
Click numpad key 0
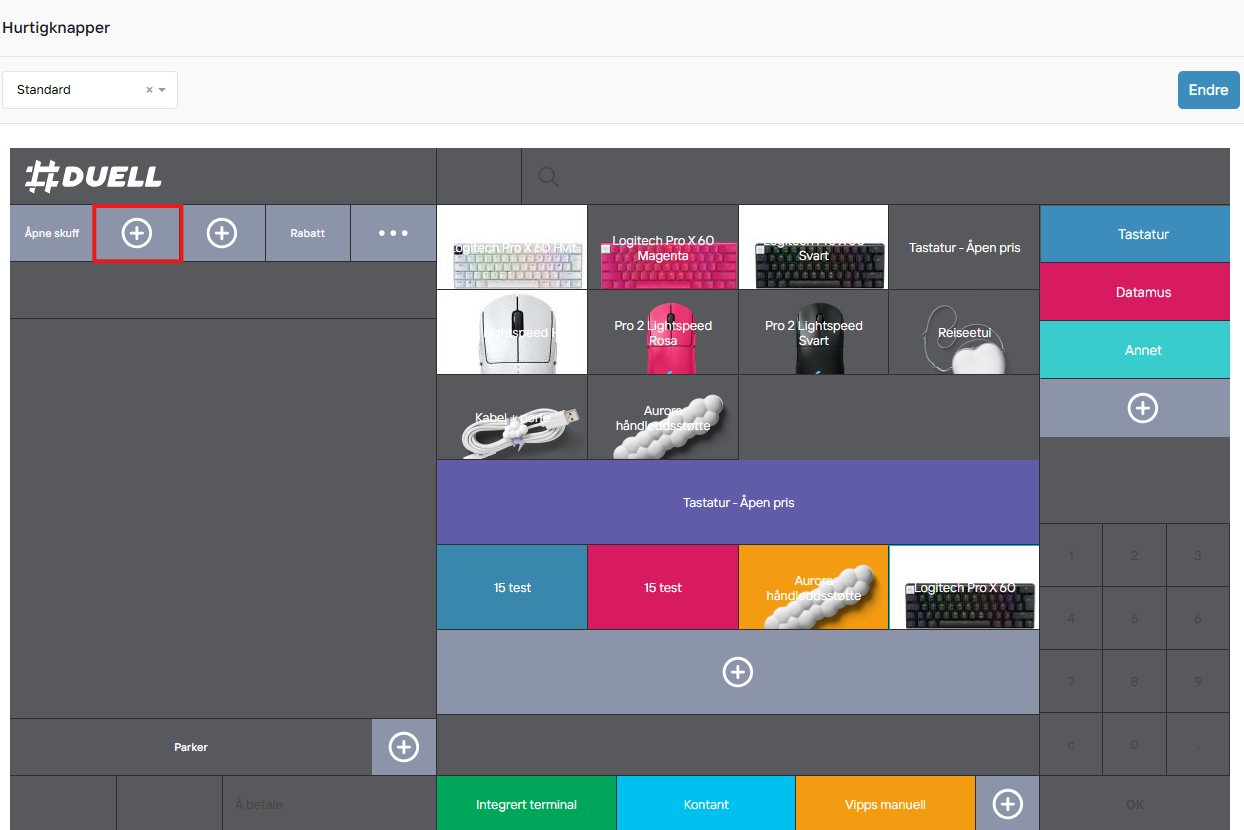(1134, 744)
